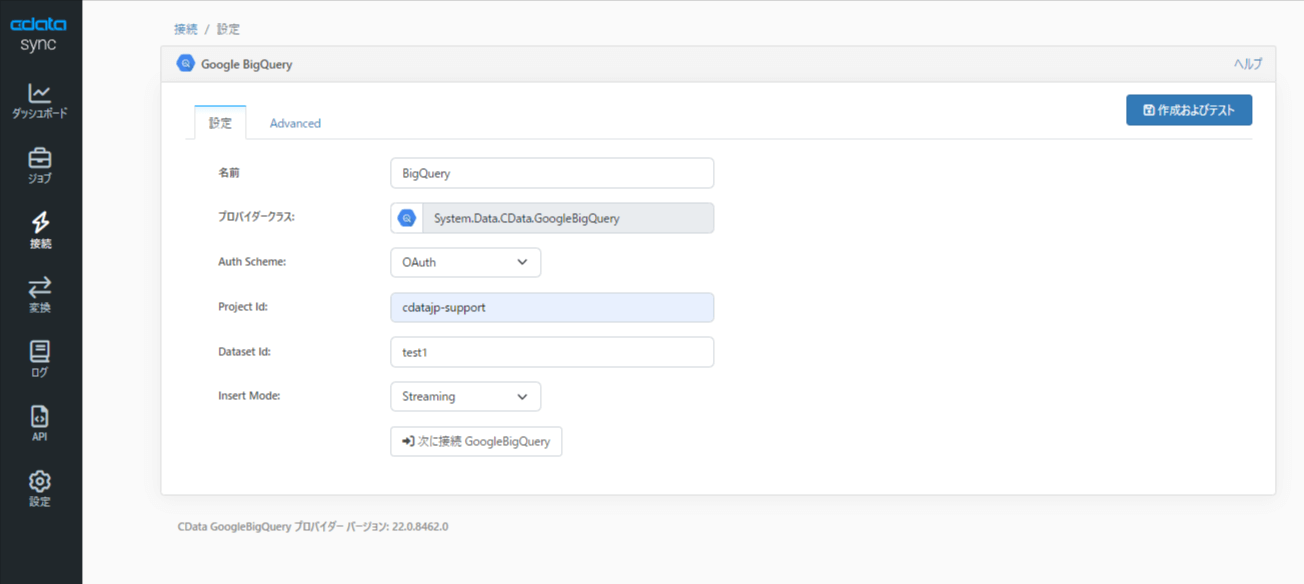The width and height of the screenshot is (1304, 584).
Task: Switch to the Advanced tab
Action: click(295, 123)
